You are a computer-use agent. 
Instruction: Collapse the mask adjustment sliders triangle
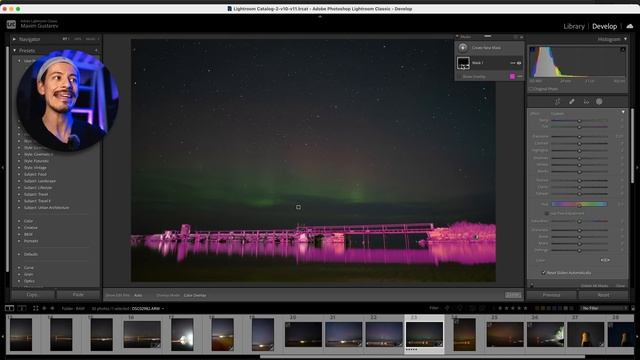click(x=623, y=112)
